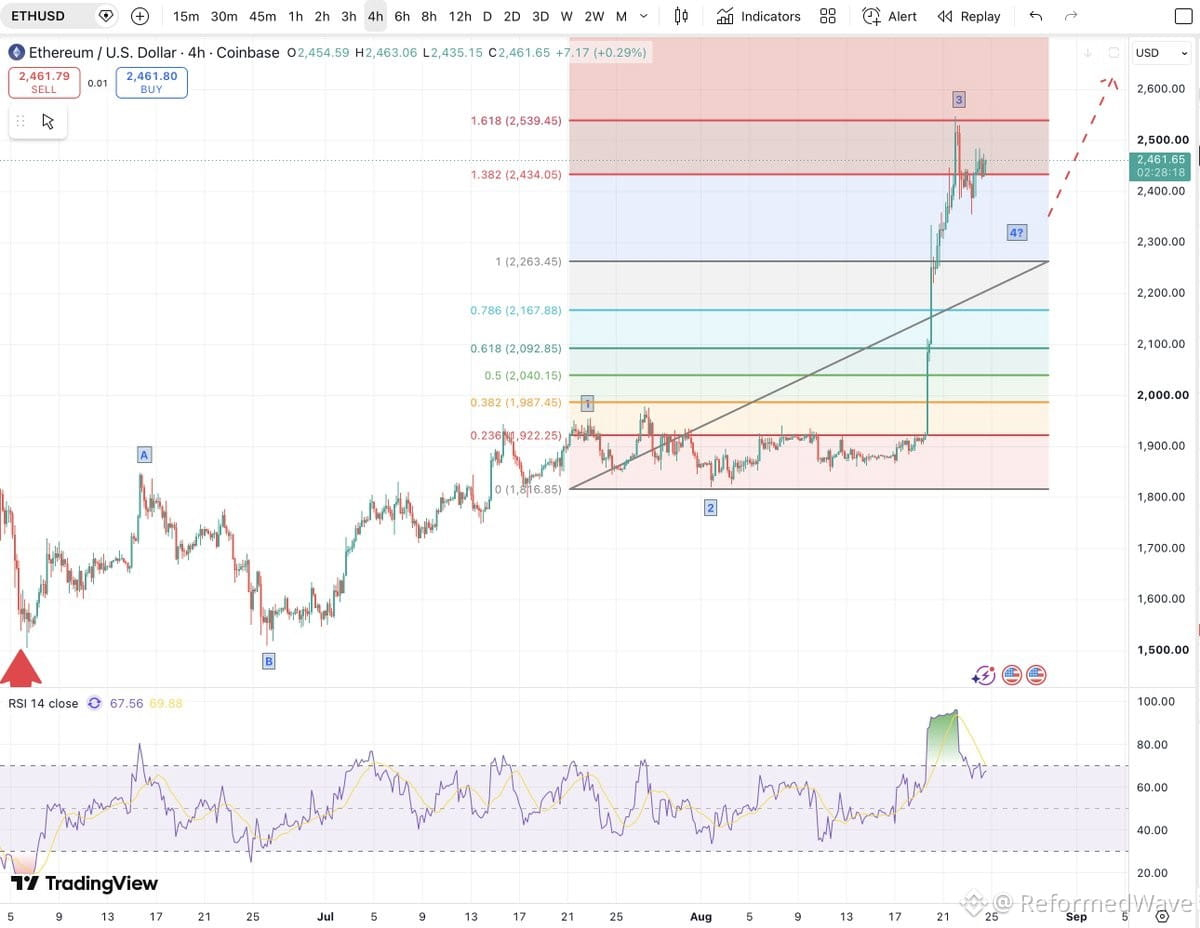This screenshot has width=1200, height=928.
Task: Change the chart to 8h interval
Action: coord(429,16)
